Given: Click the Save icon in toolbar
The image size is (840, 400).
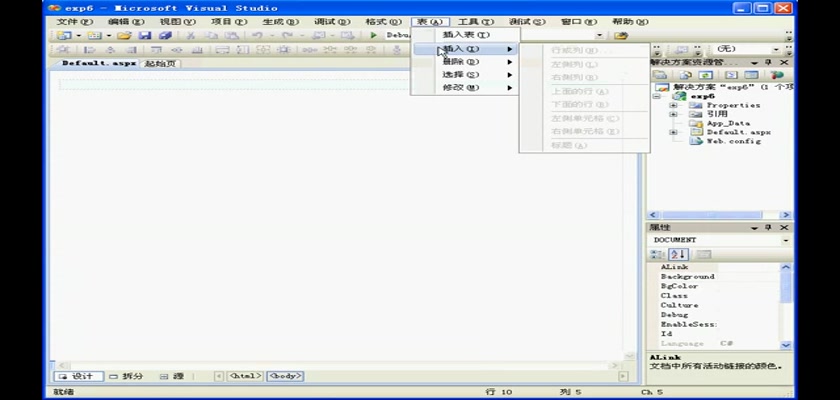Looking at the screenshot, I should coord(145,35).
